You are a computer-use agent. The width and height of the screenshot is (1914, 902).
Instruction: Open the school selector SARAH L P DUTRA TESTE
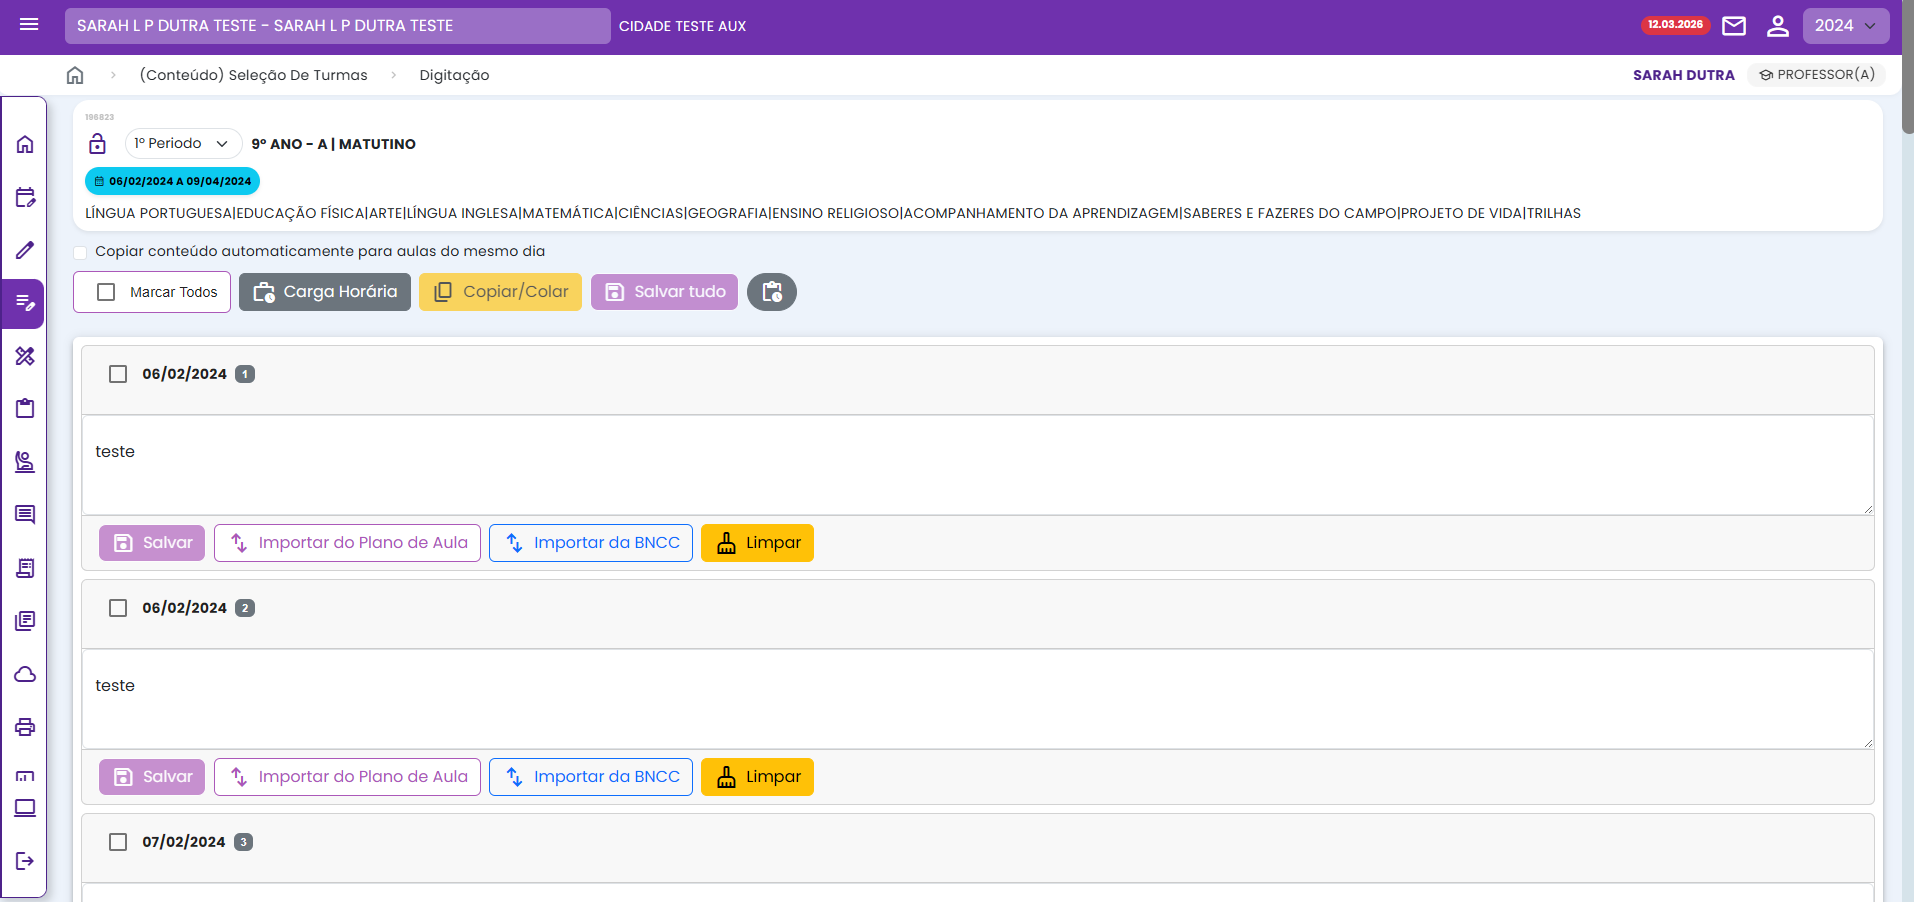pos(337,26)
